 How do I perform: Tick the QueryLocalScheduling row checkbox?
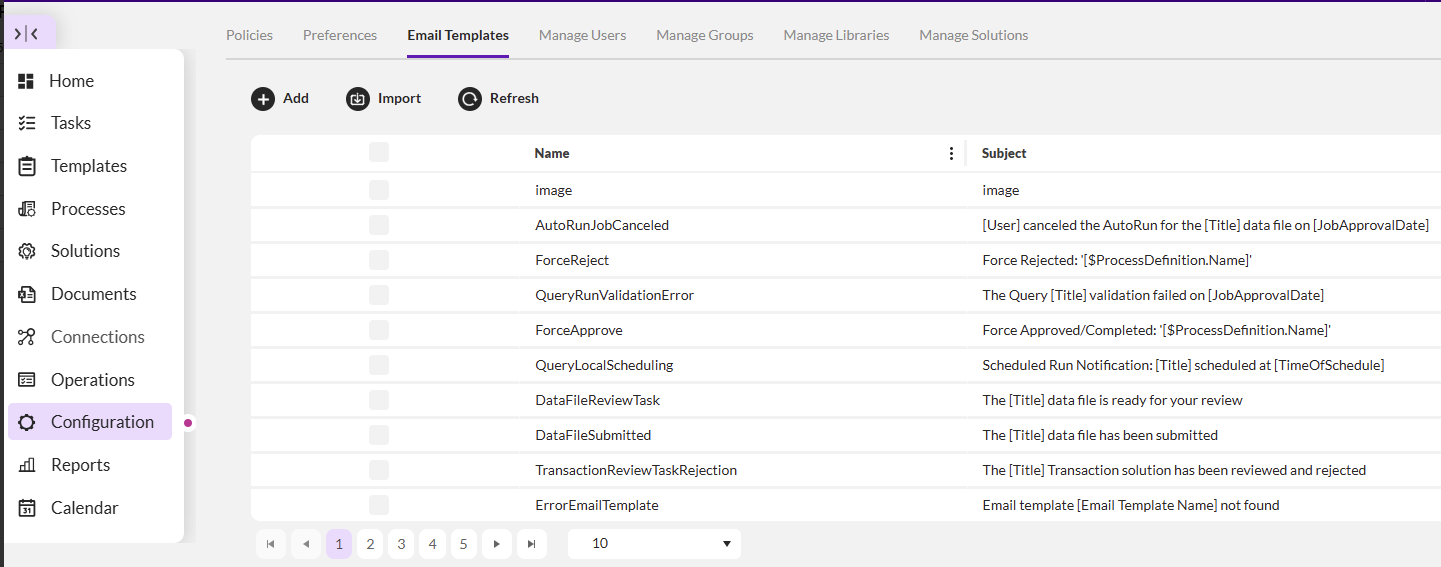pos(379,365)
